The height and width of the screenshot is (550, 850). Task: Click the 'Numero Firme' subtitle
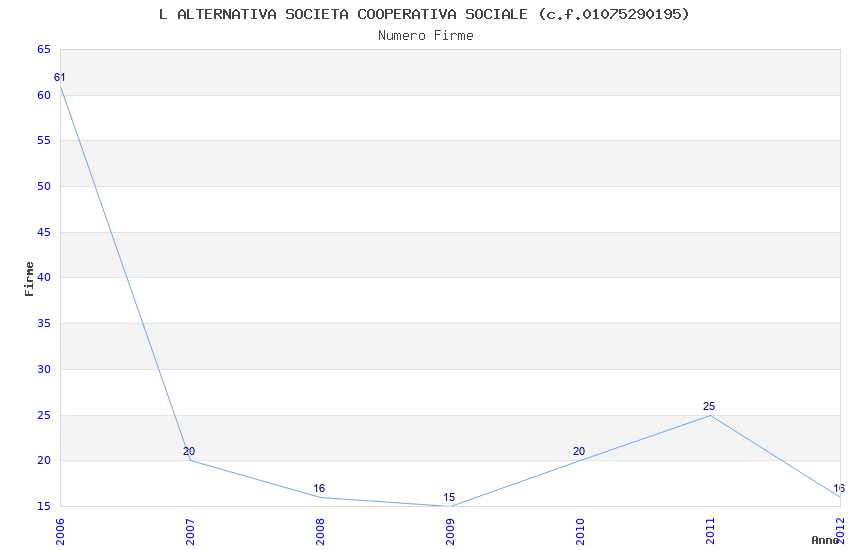tap(426, 36)
